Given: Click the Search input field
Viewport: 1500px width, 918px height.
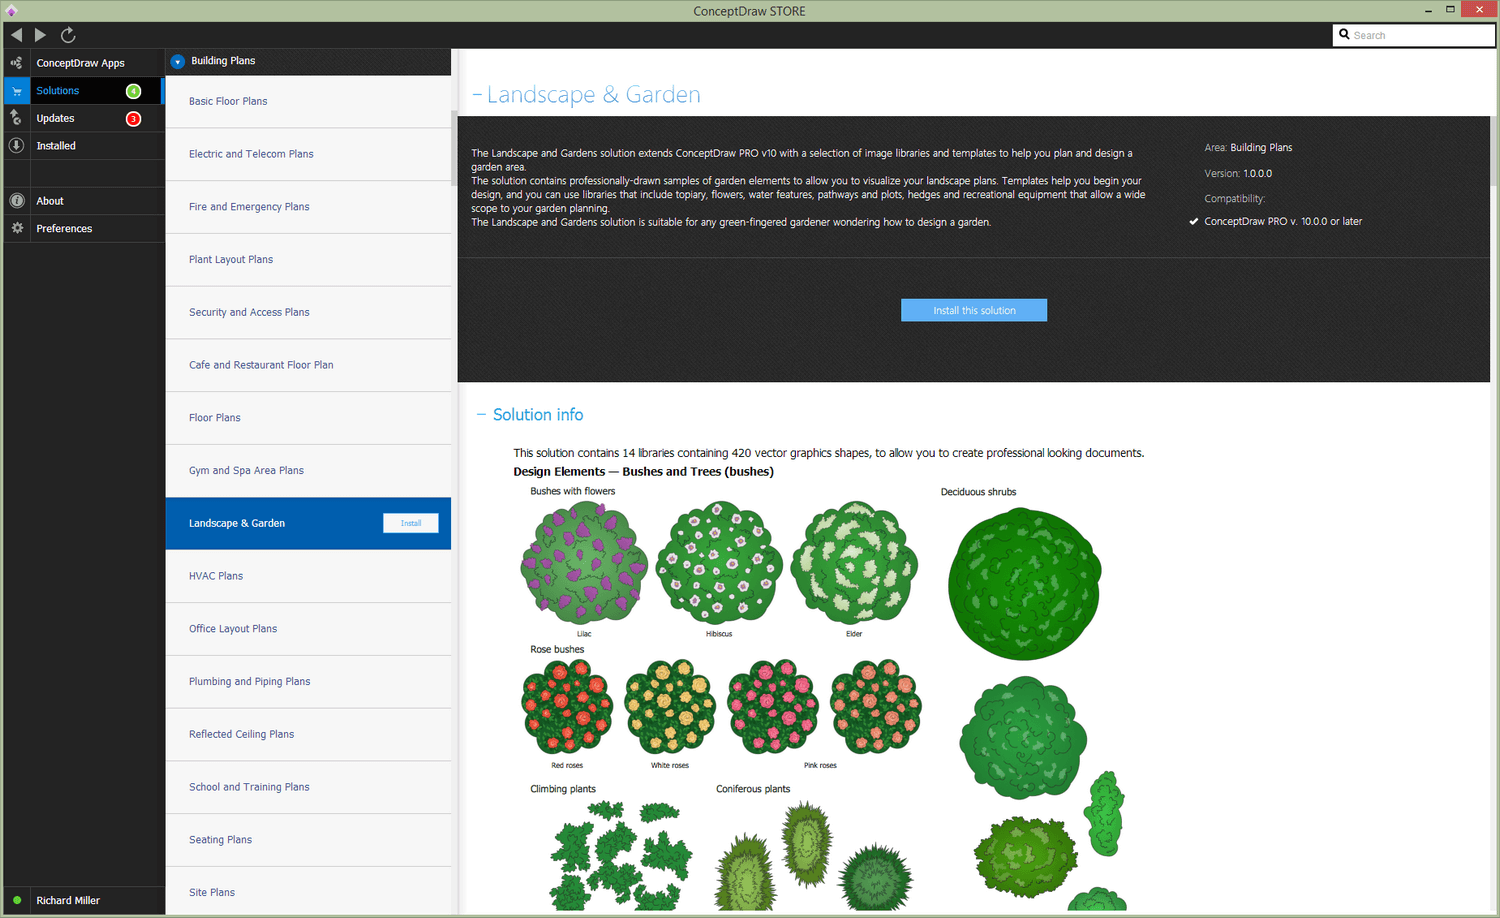Looking at the screenshot, I should click(x=1414, y=35).
